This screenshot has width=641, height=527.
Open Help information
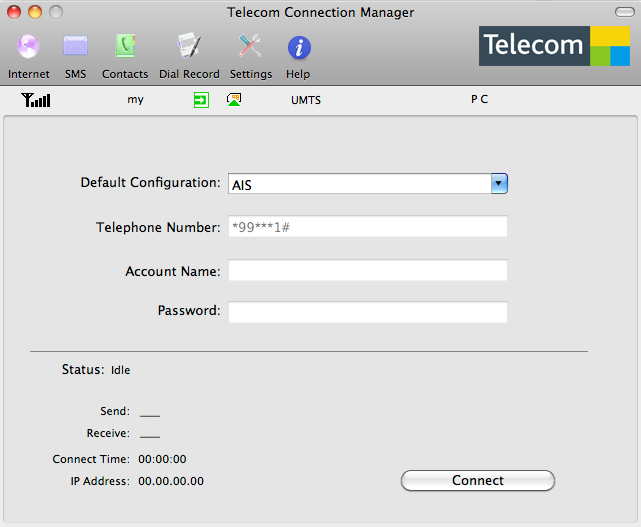[298, 56]
